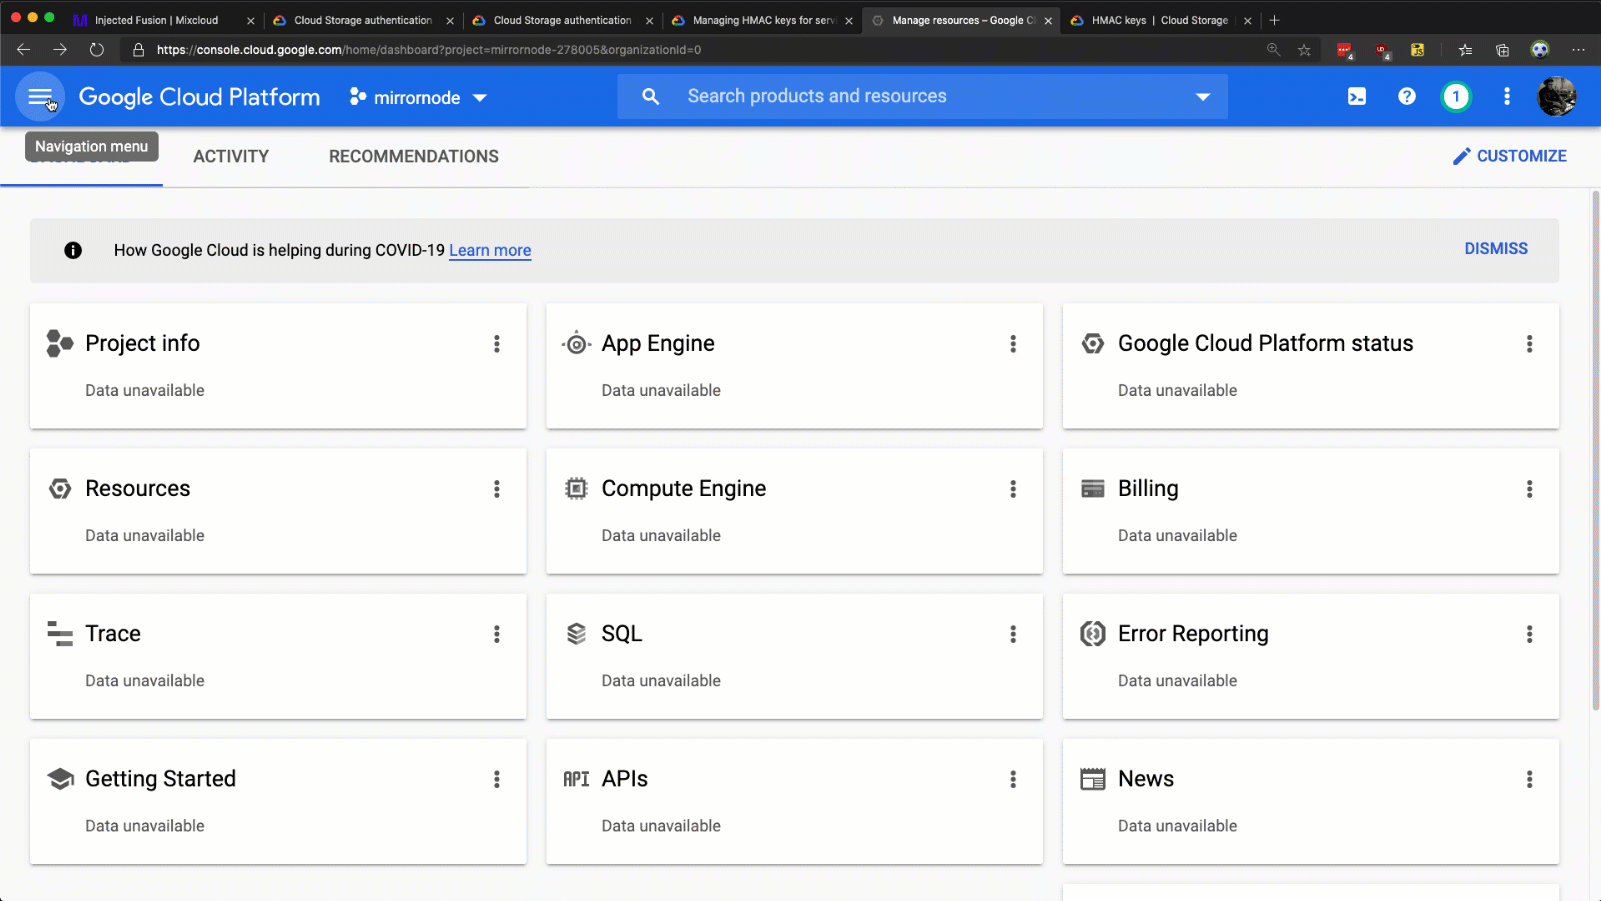
Task: Open notifications badge showing 1
Action: 1456,97
